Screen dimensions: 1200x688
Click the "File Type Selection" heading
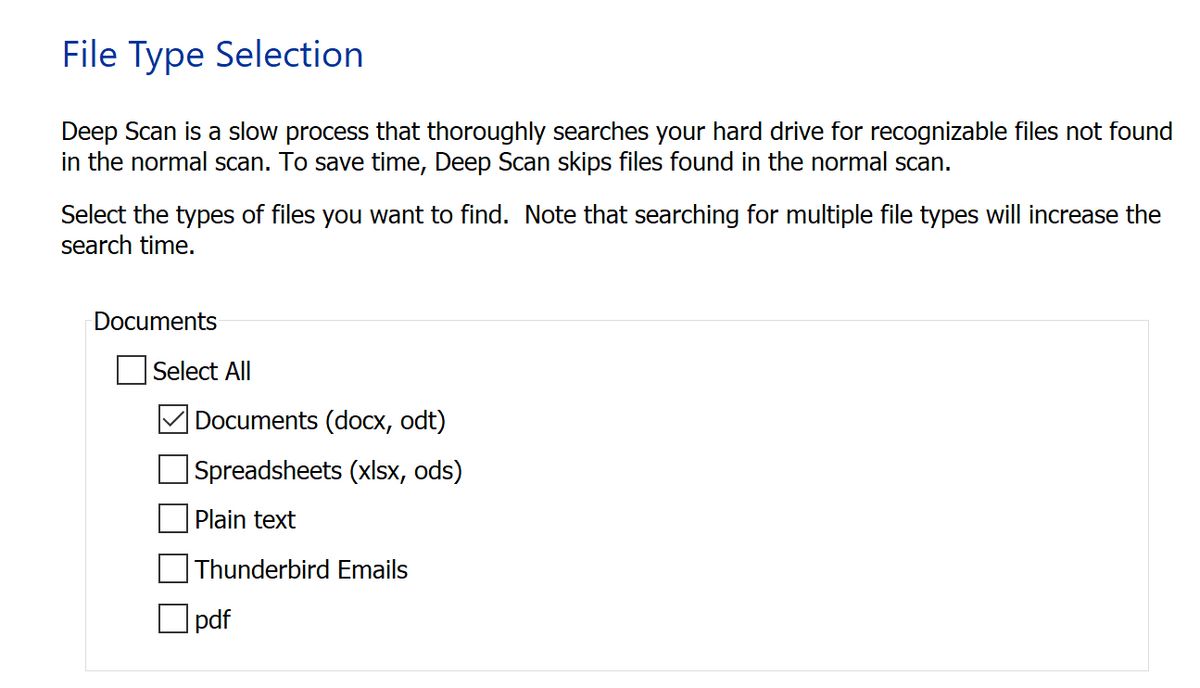(212, 54)
